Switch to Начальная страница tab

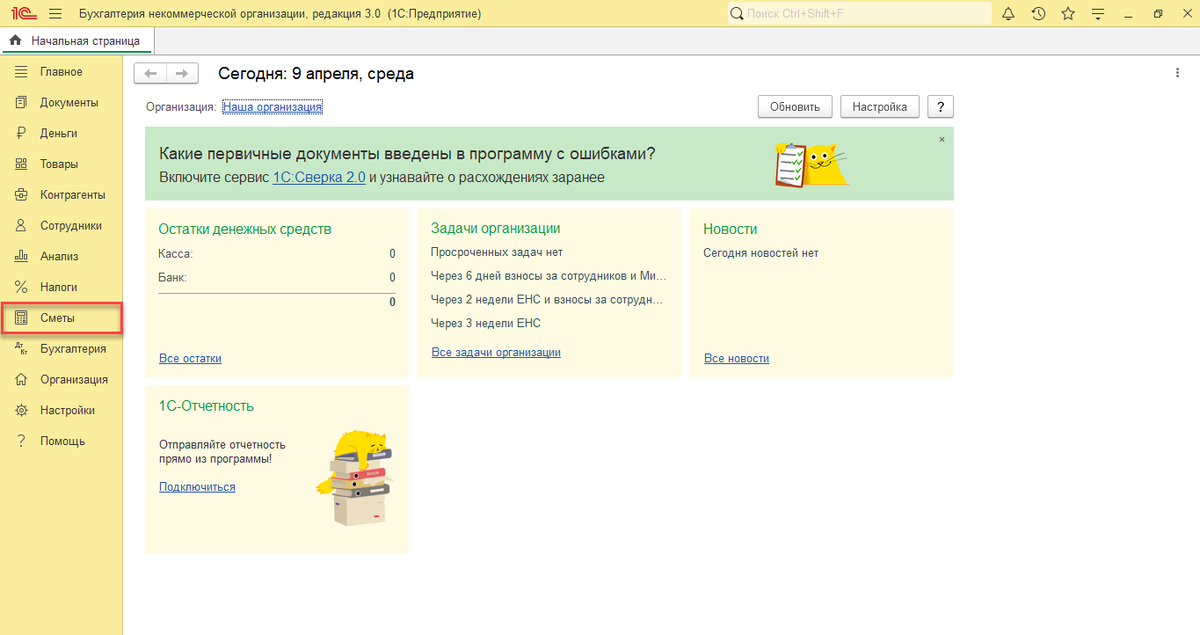tap(78, 41)
